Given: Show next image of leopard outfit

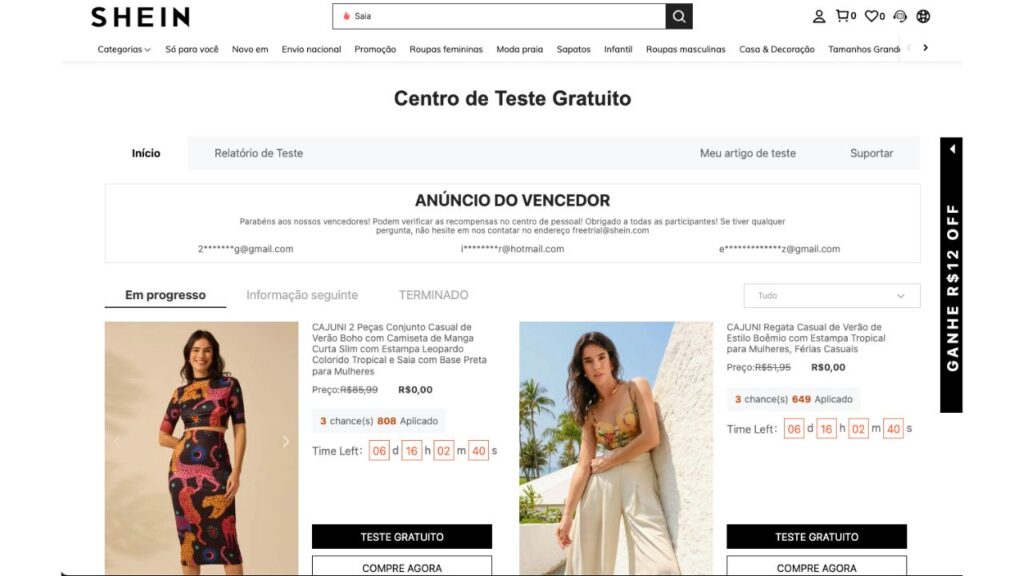Looking at the screenshot, I should [285, 442].
